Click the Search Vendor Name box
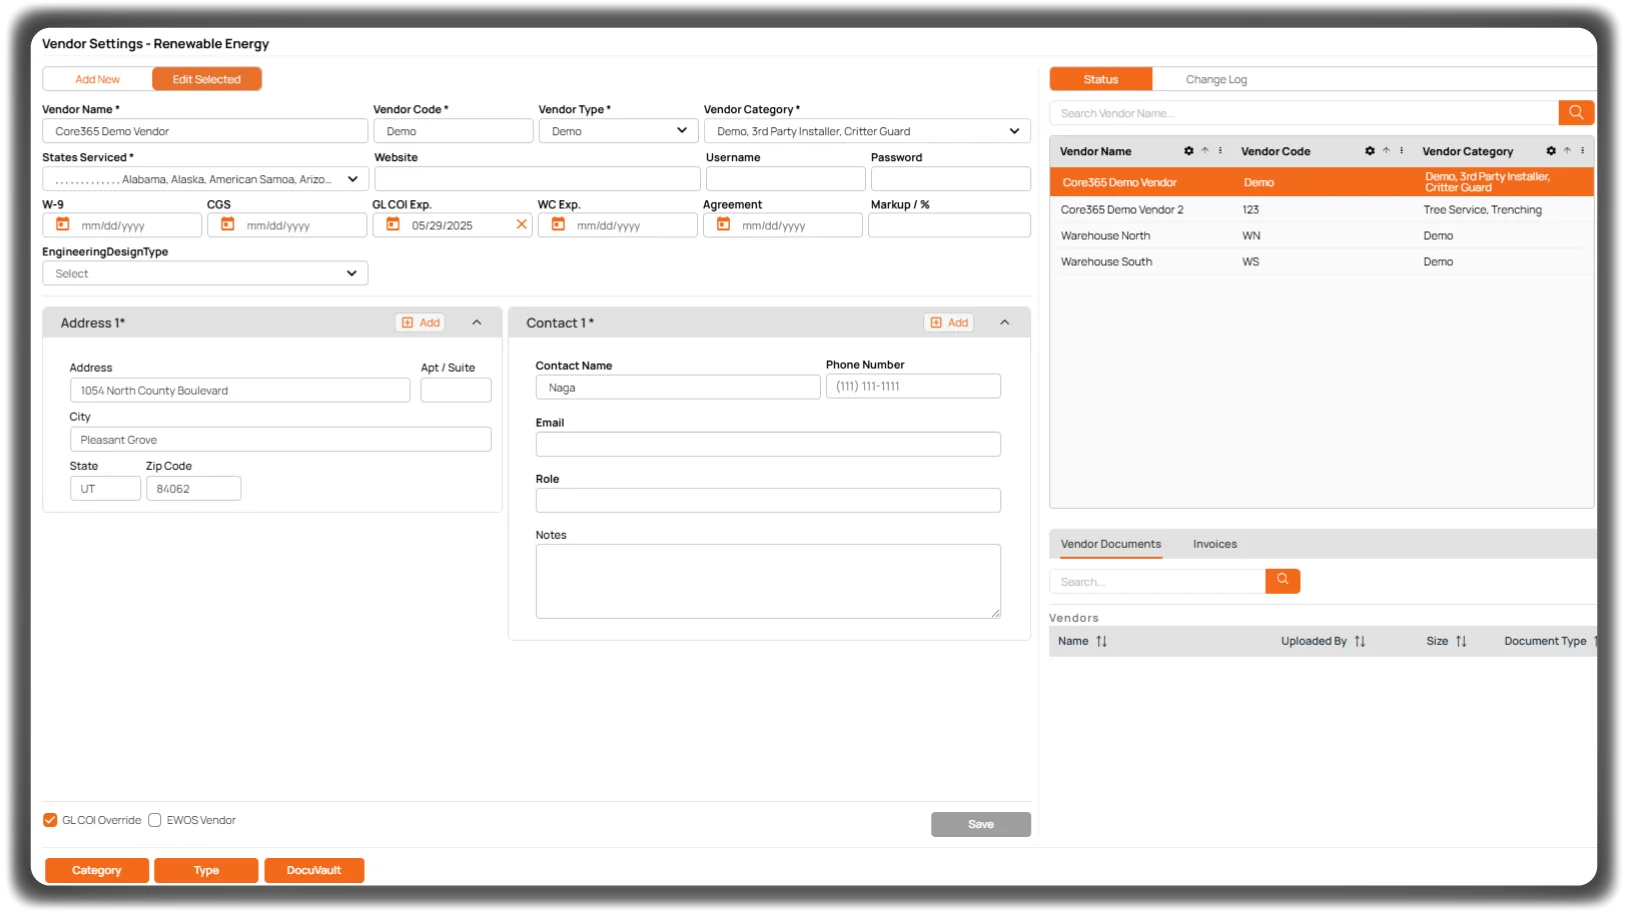1628x914 pixels. [x=1304, y=113]
